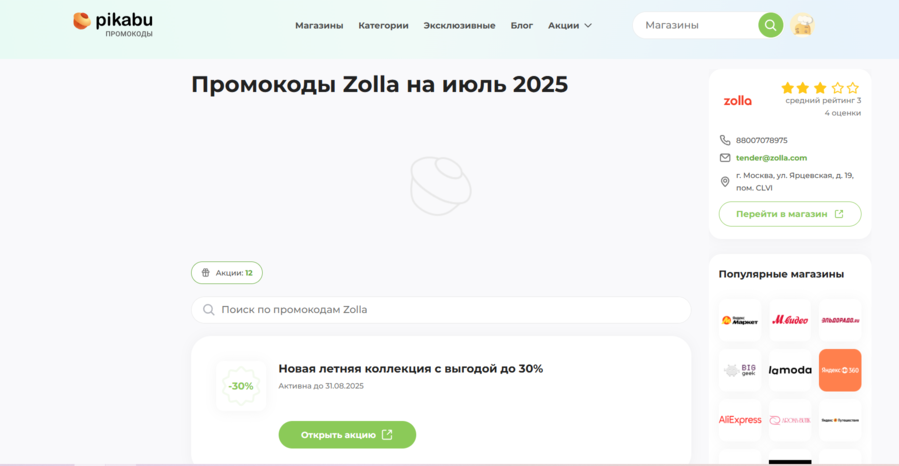Image resolution: width=899 pixels, height=466 pixels.
Task: Open the Категории menu item
Action: [x=384, y=25]
